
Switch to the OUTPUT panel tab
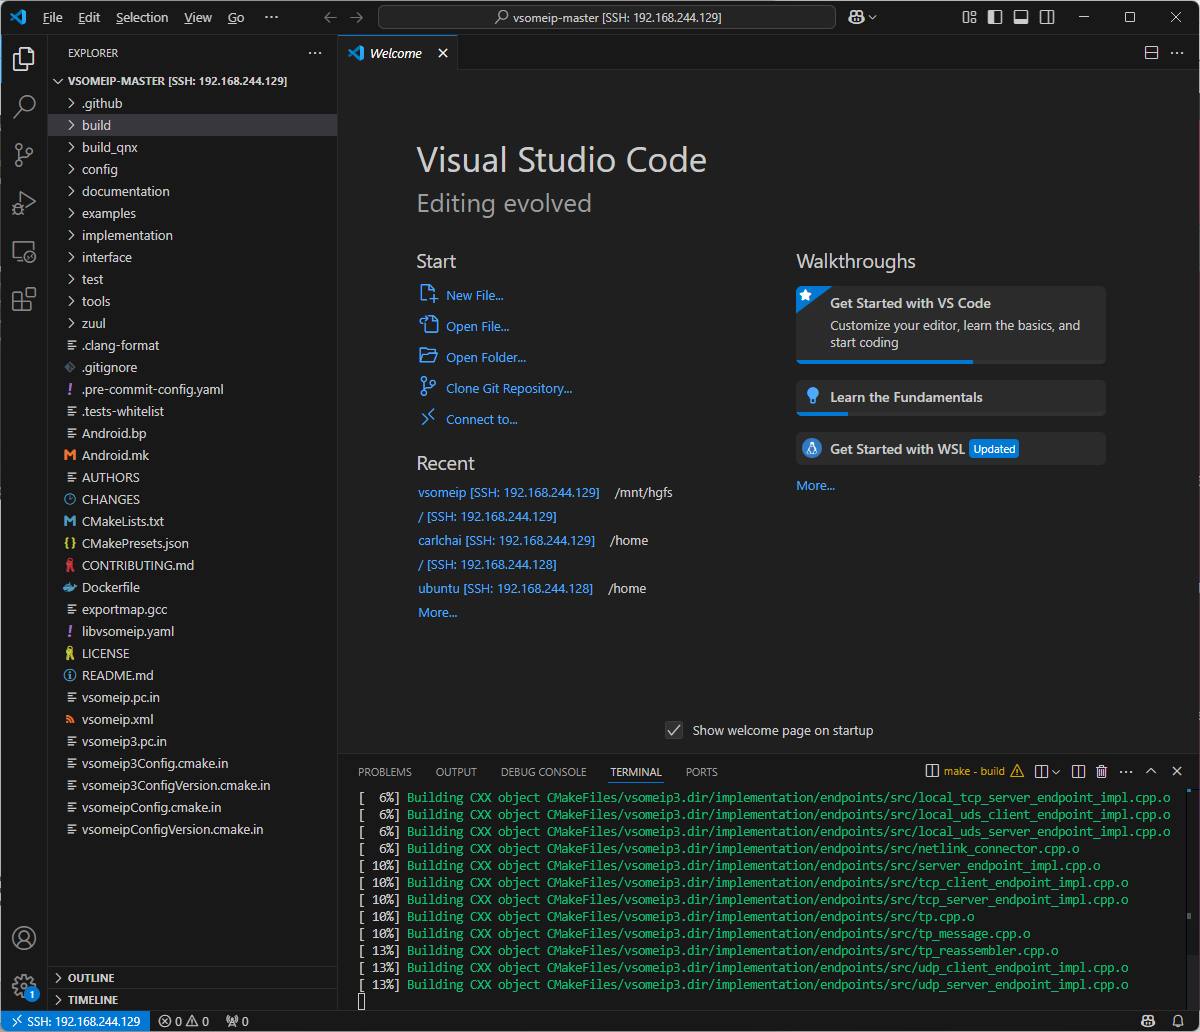(456, 772)
